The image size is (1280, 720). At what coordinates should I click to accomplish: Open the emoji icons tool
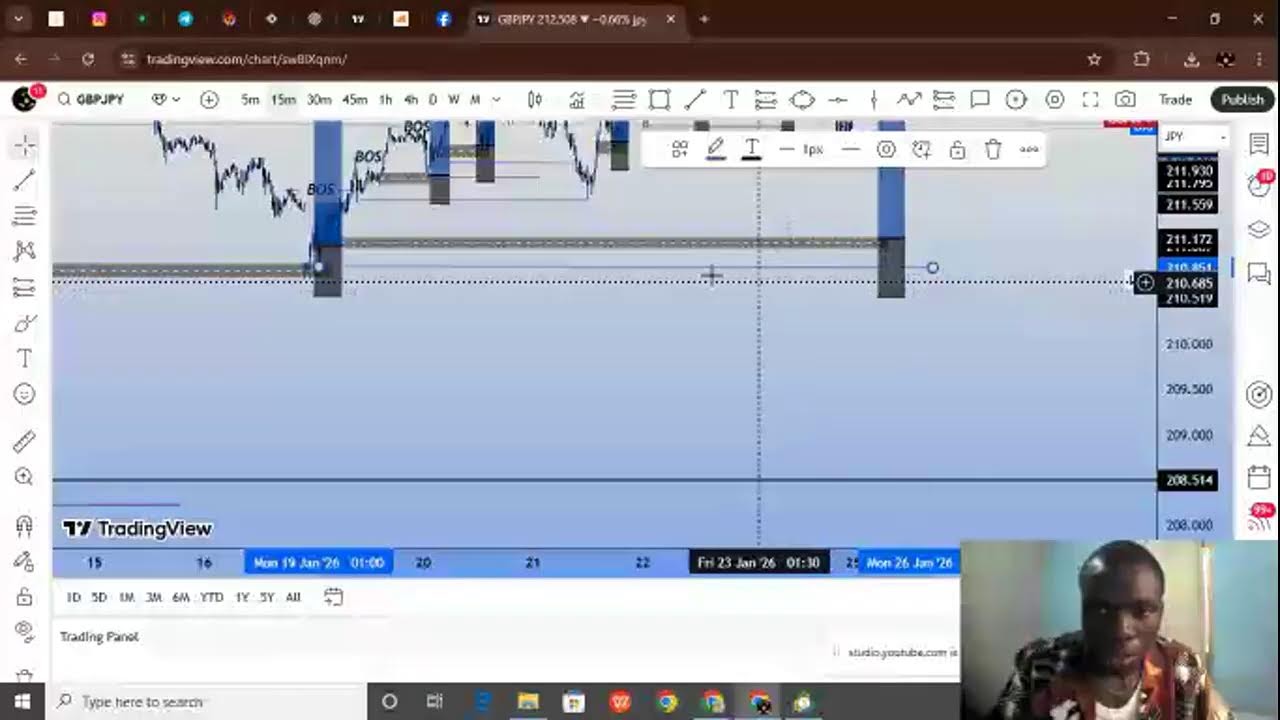pos(25,395)
